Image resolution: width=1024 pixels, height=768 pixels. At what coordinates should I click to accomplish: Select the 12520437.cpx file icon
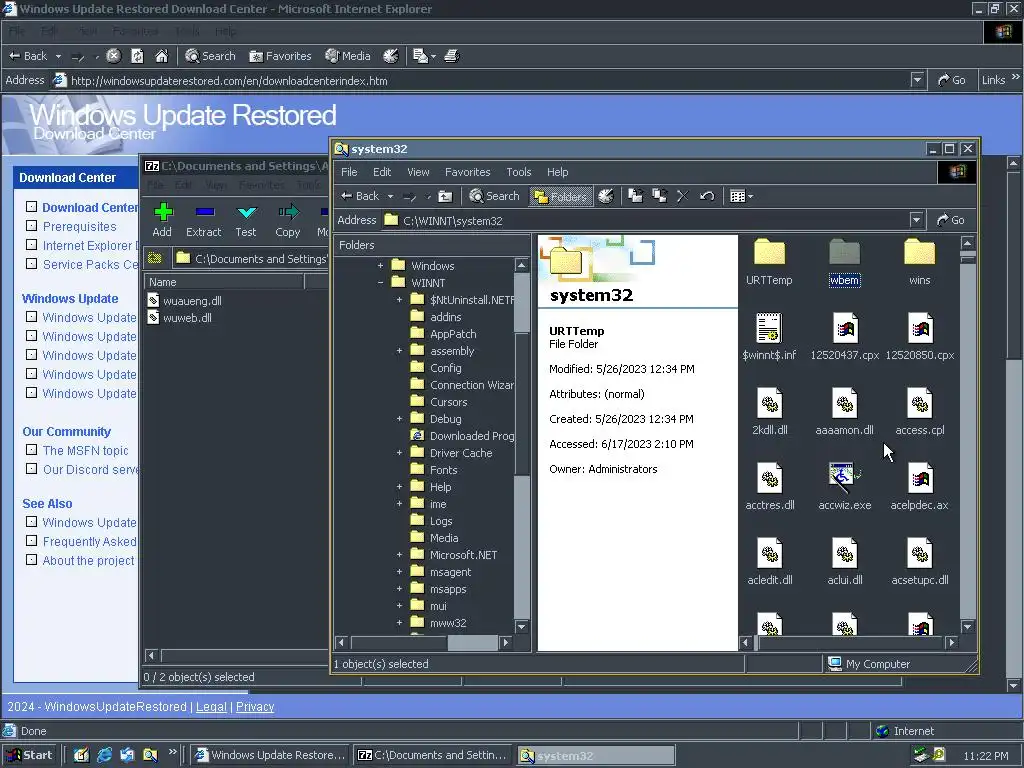844,328
